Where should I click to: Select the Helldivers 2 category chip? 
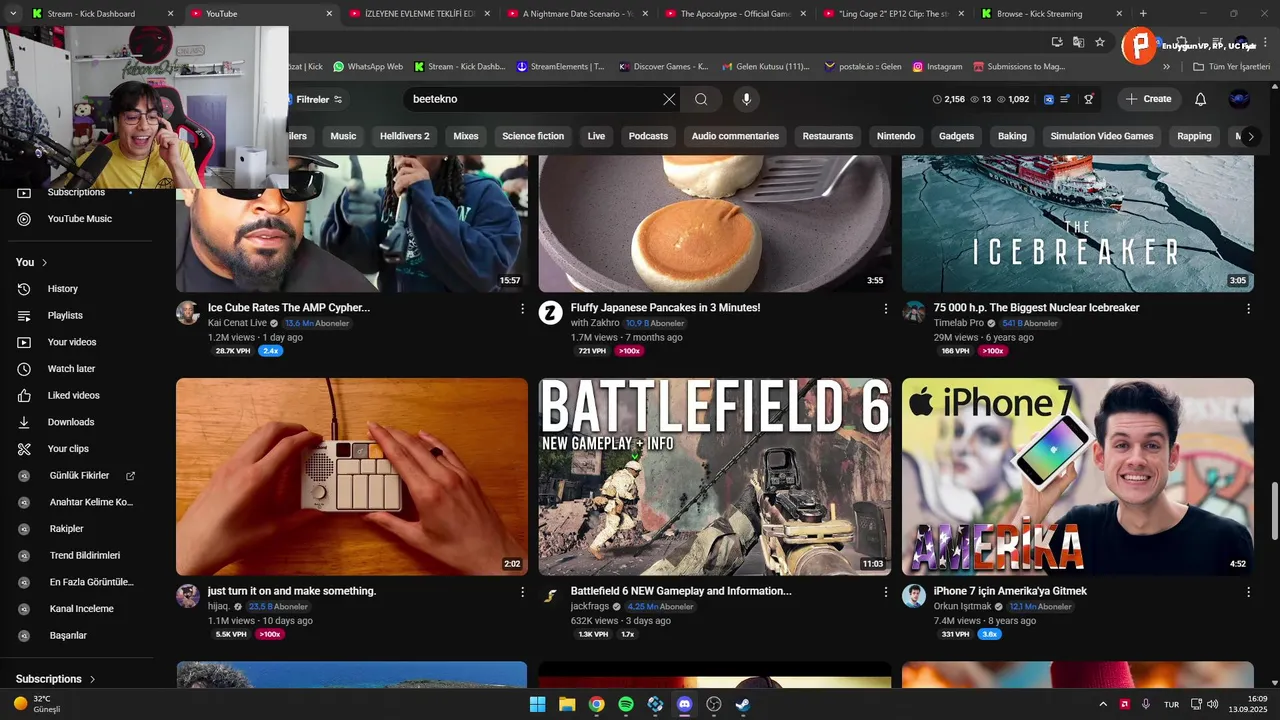(404, 136)
